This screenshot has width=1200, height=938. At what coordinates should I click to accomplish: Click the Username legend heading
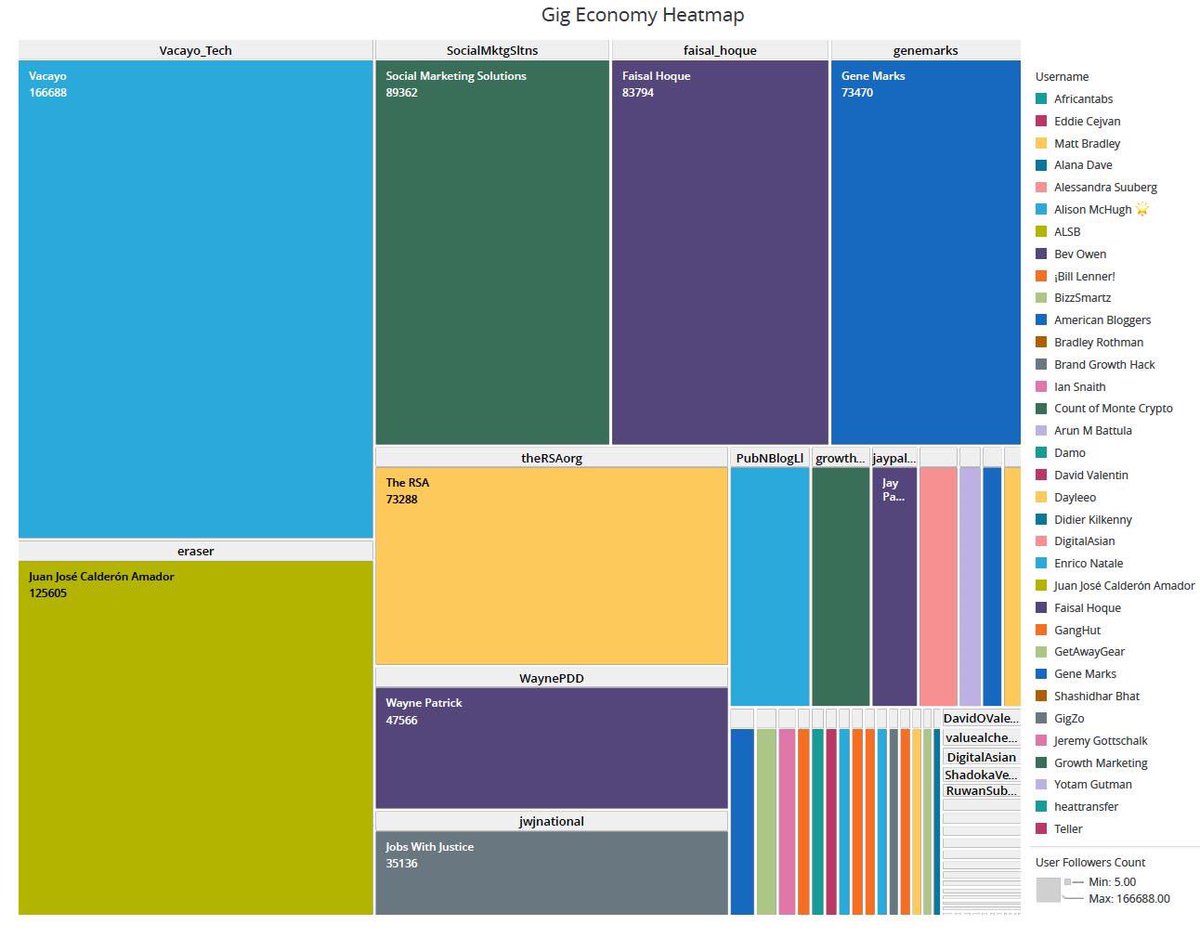point(1062,77)
